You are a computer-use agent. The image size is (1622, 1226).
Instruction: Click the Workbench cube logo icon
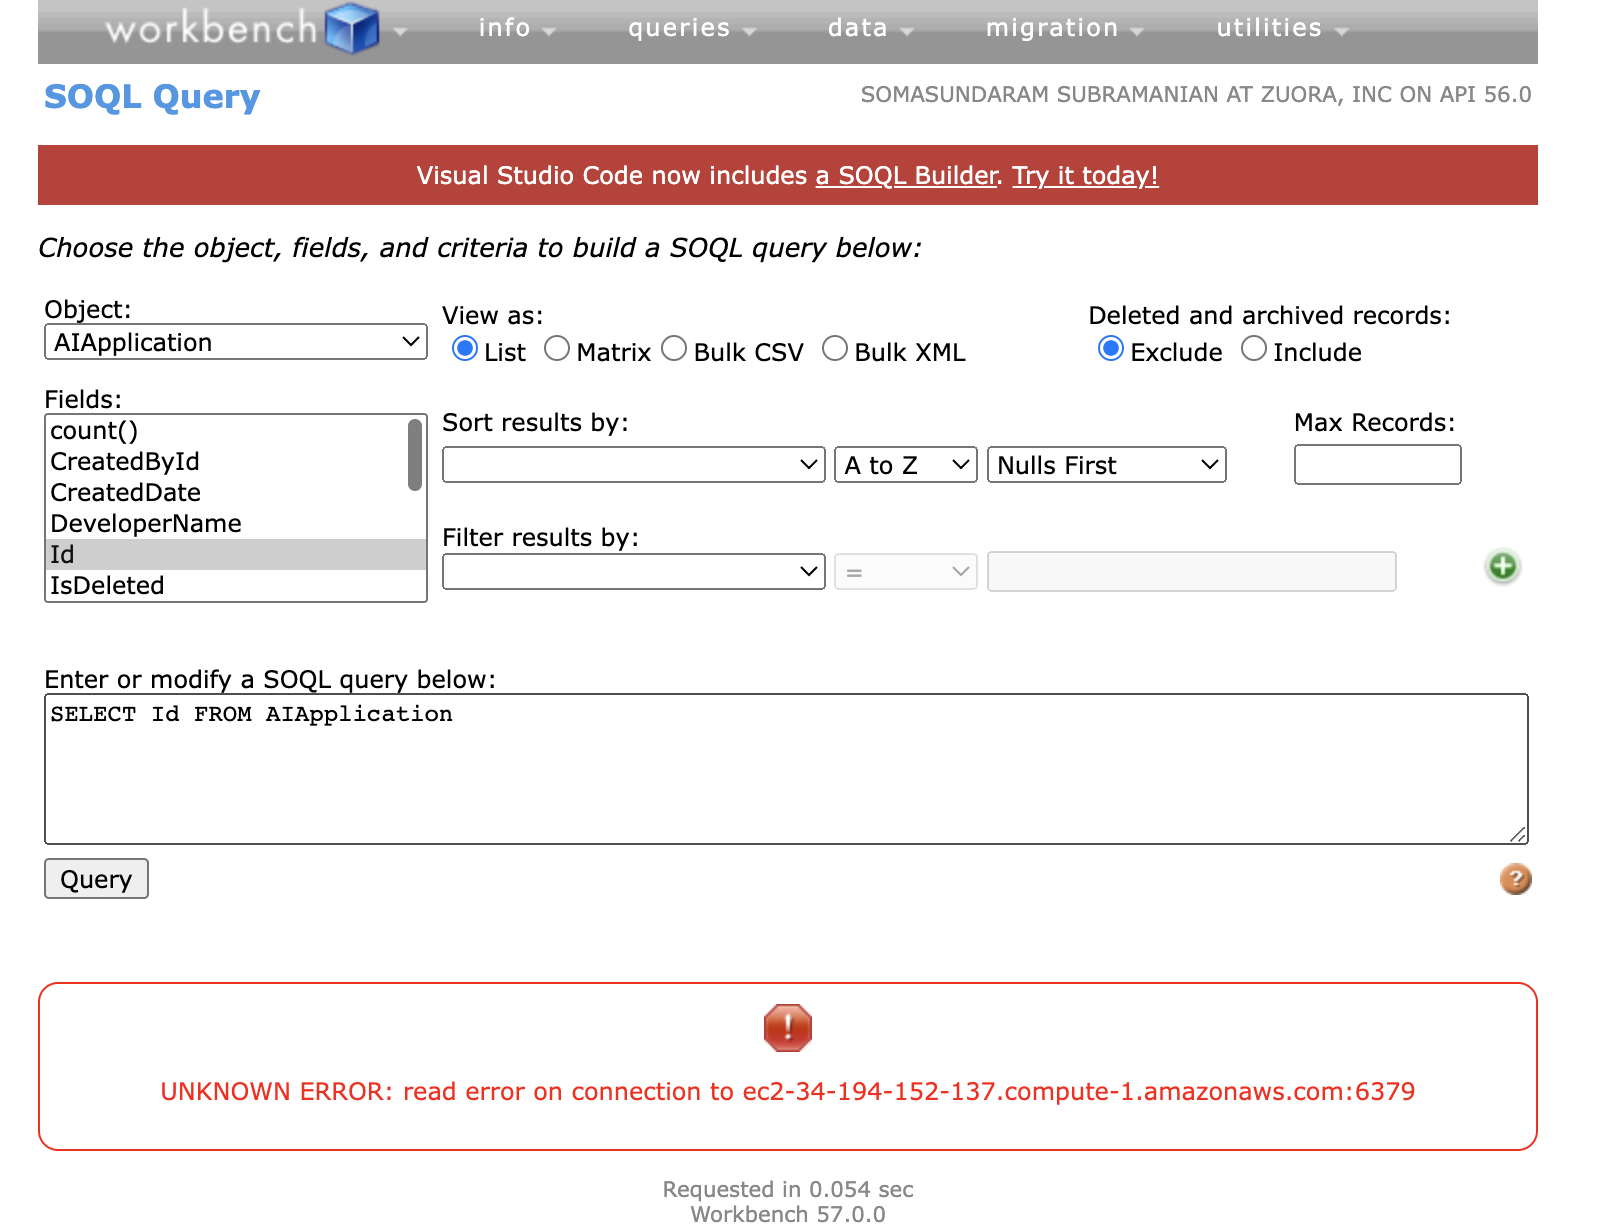click(352, 29)
